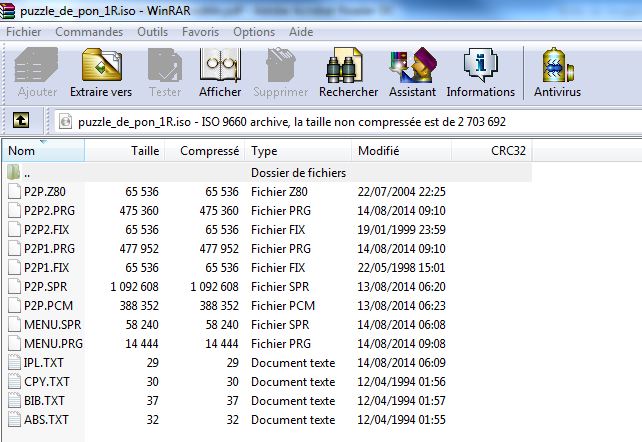Sort by the Type column header
Image resolution: width=642 pixels, height=442 pixels.
pyautogui.click(x=298, y=151)
